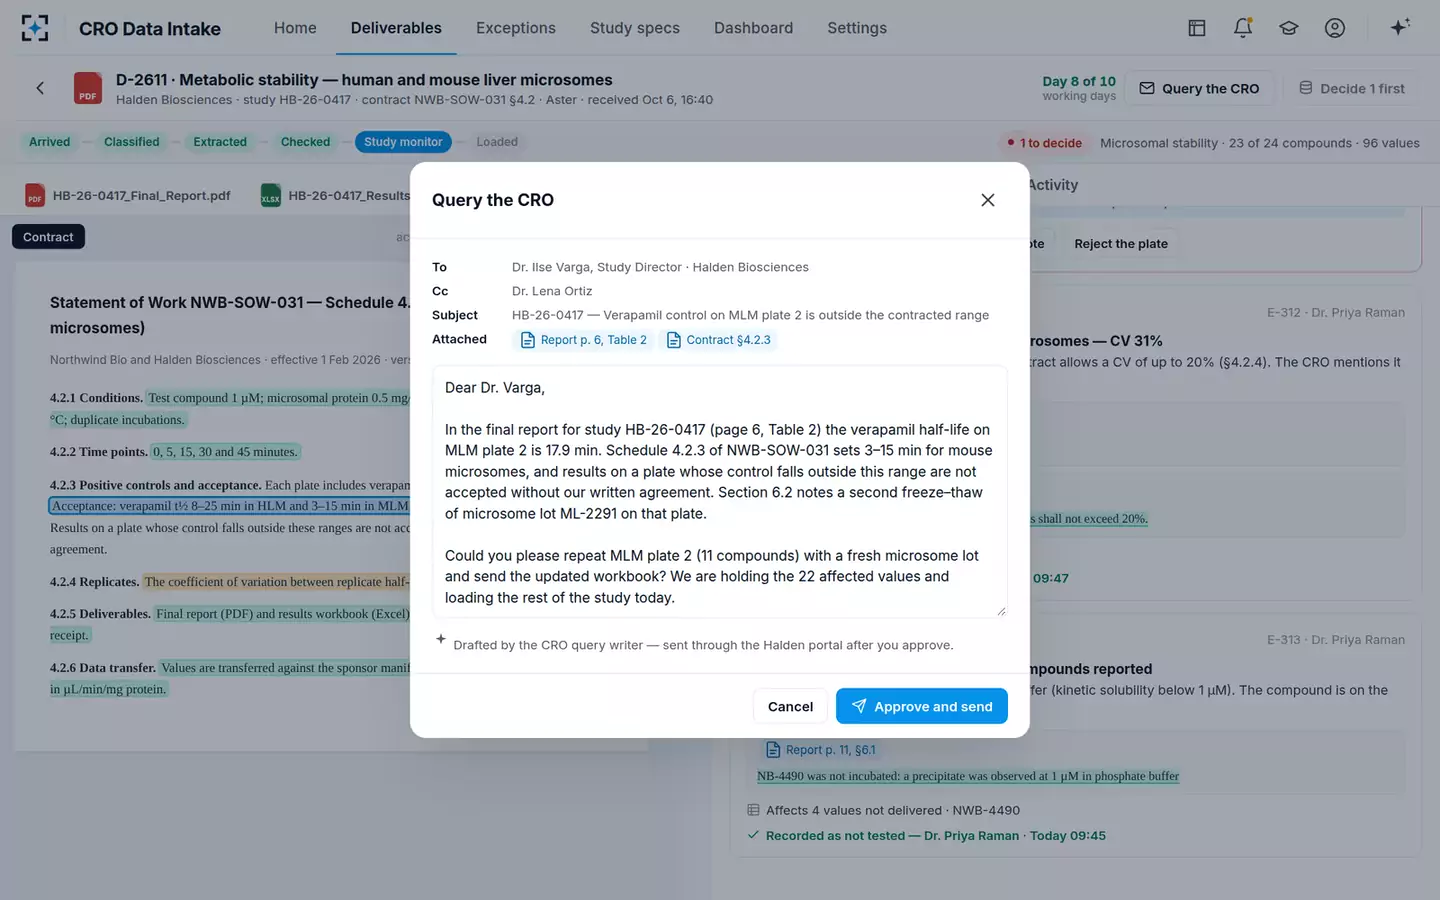
Task: Select the Arrived pipeline stage
Action: pyautogui.click(x=49, y=142)
